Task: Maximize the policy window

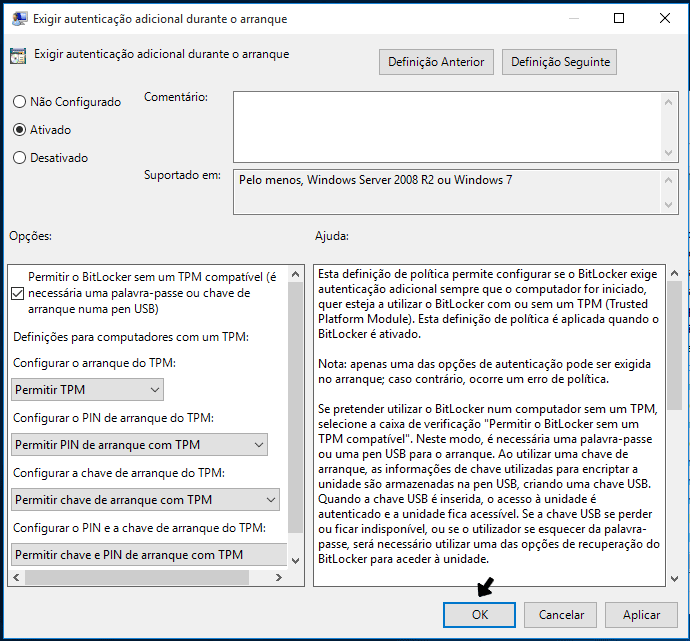Action: (x=619, y=18)
